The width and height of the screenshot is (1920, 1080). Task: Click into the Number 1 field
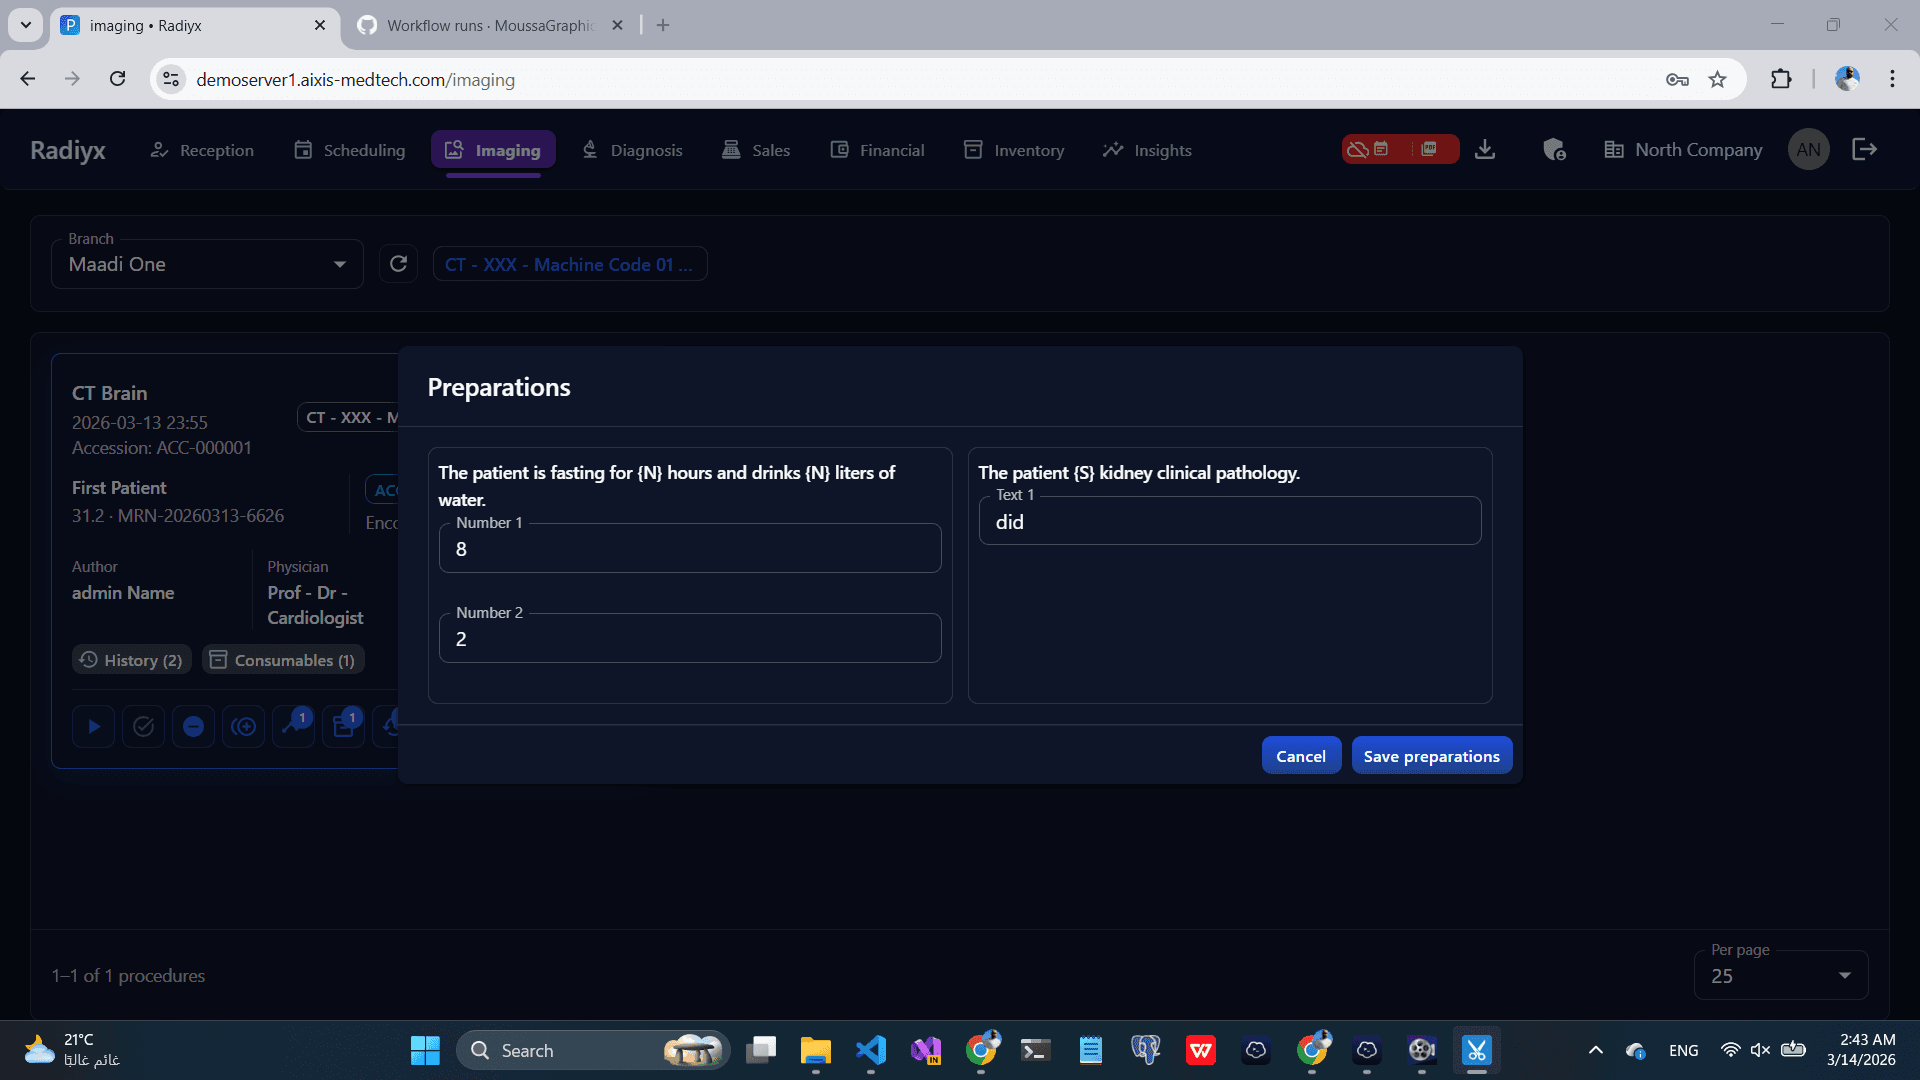pyautogui.click(x=690, y=549)
